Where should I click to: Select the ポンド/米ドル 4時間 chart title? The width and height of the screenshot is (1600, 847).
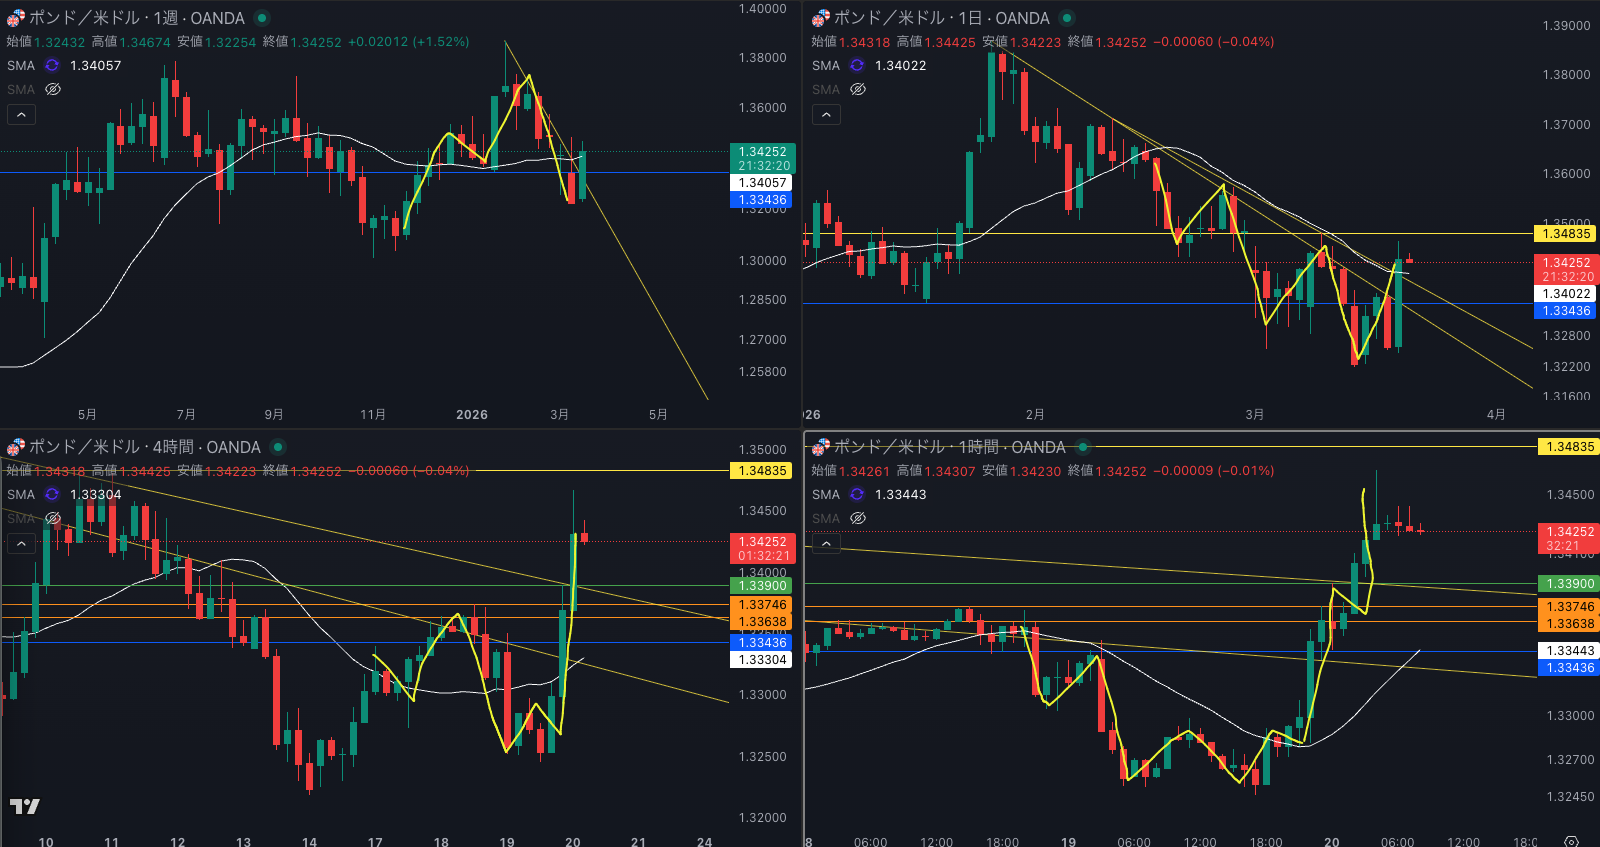point(145,447)
